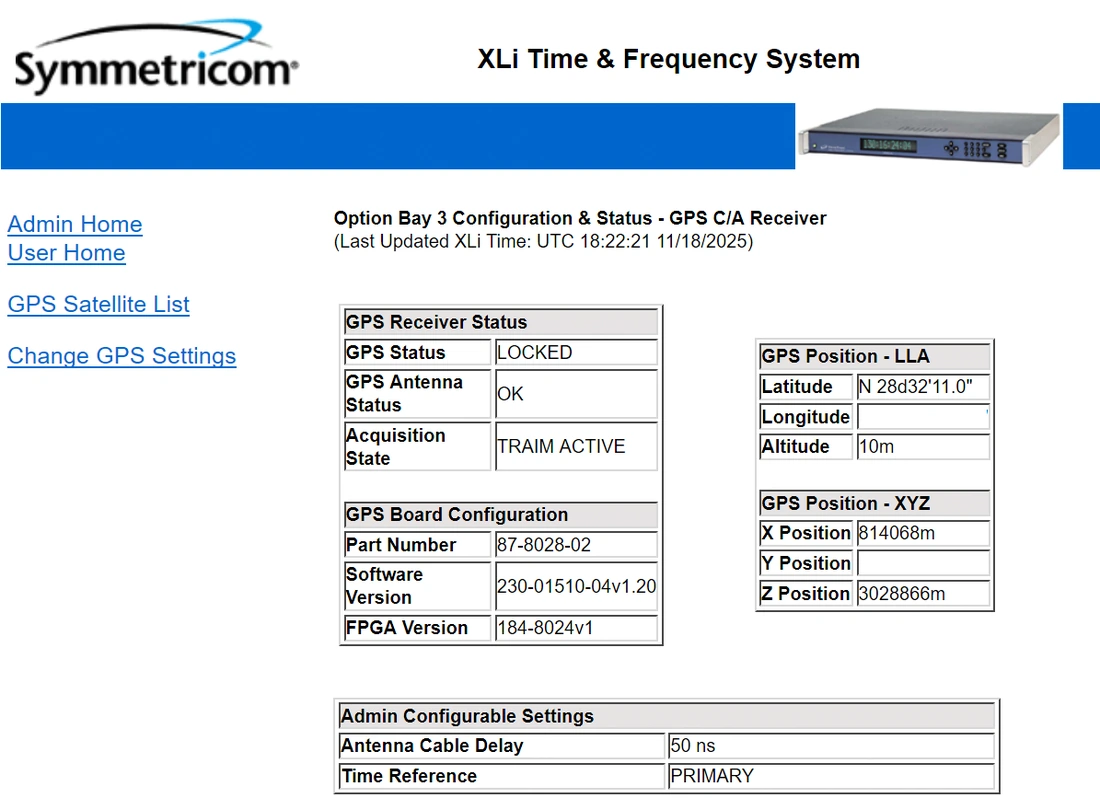Click the X Position value 814068m

coord(922,533)
